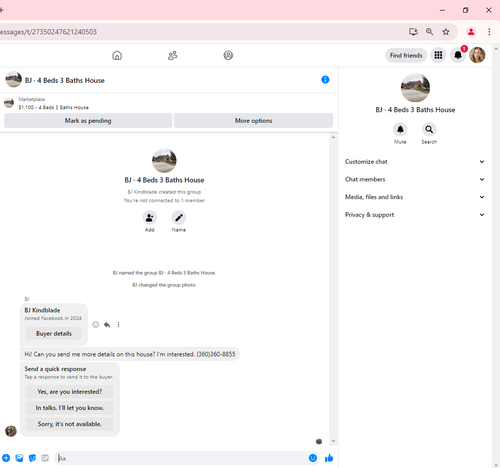Open account profile picture menu

point(477,55)
